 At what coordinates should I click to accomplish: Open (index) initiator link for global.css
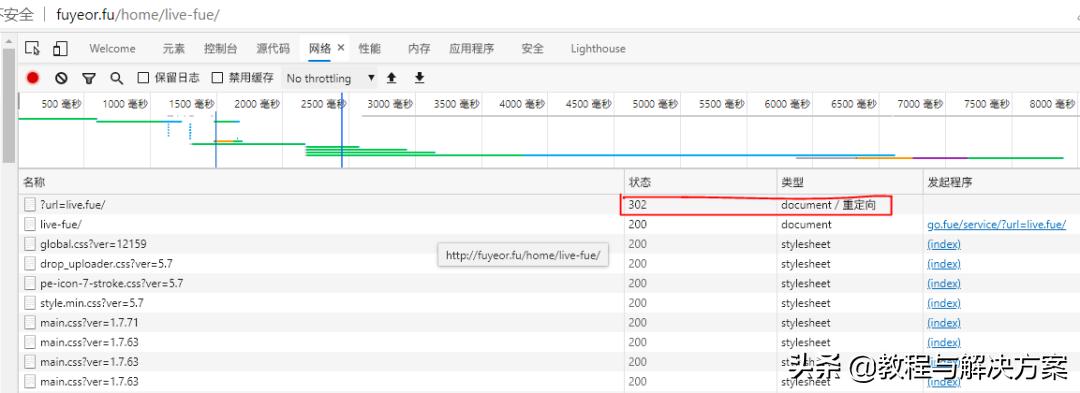(944, 244)
